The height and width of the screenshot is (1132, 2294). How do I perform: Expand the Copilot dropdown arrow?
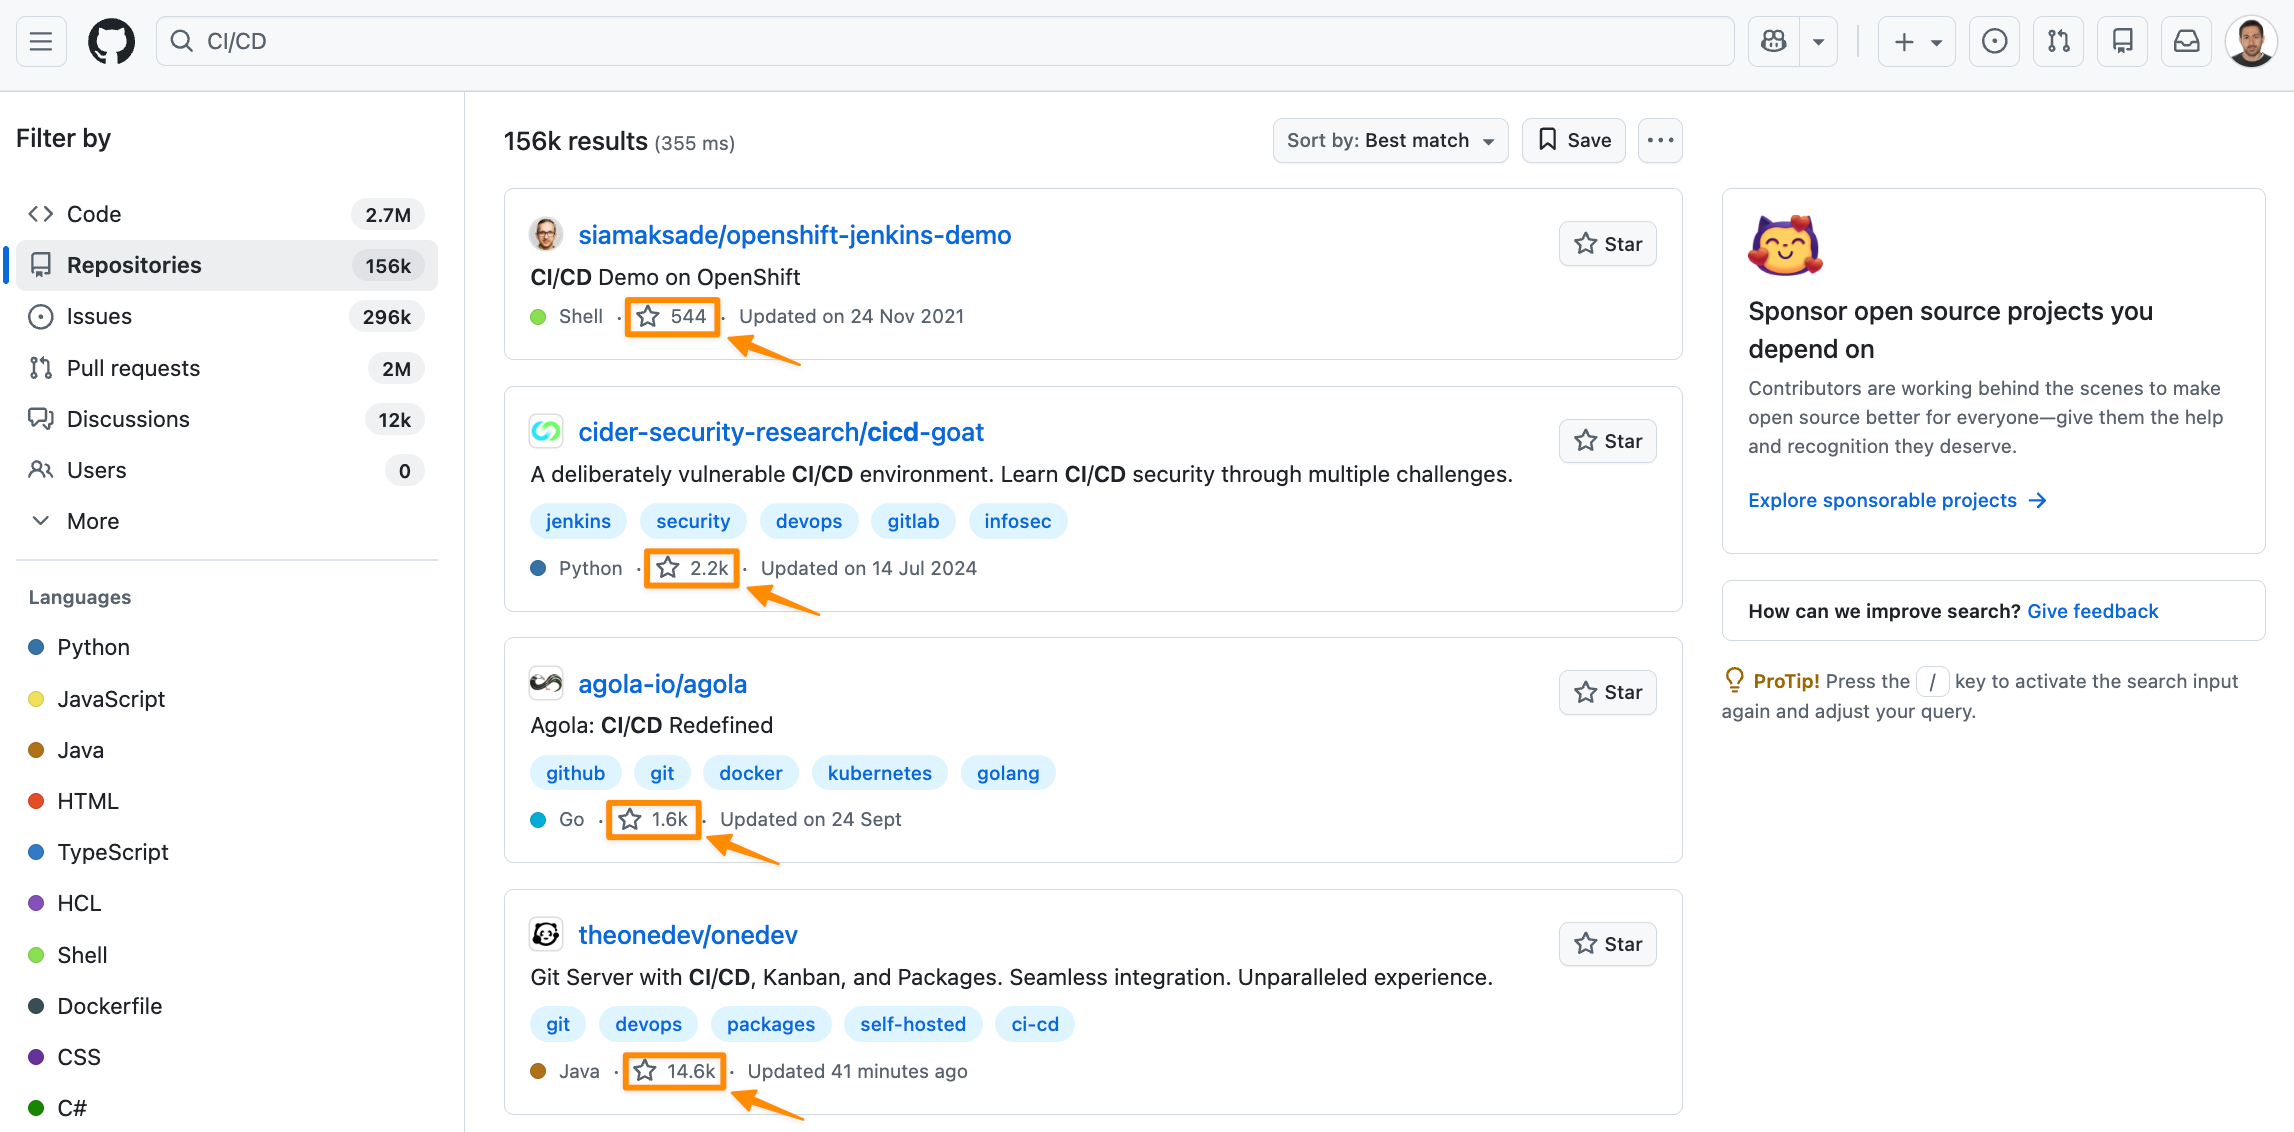point(1820,41)
